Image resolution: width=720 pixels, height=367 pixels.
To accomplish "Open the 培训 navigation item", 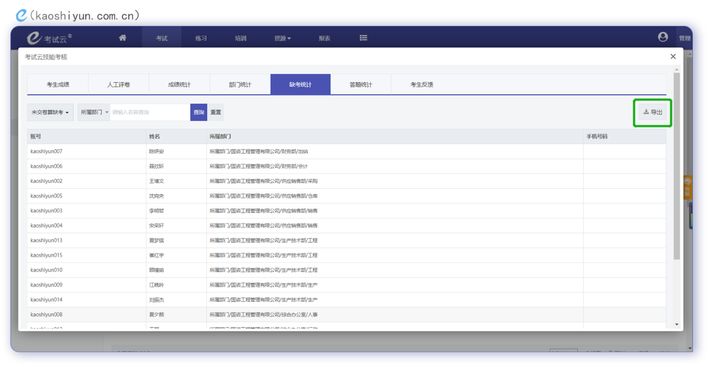I will point(241,38).
